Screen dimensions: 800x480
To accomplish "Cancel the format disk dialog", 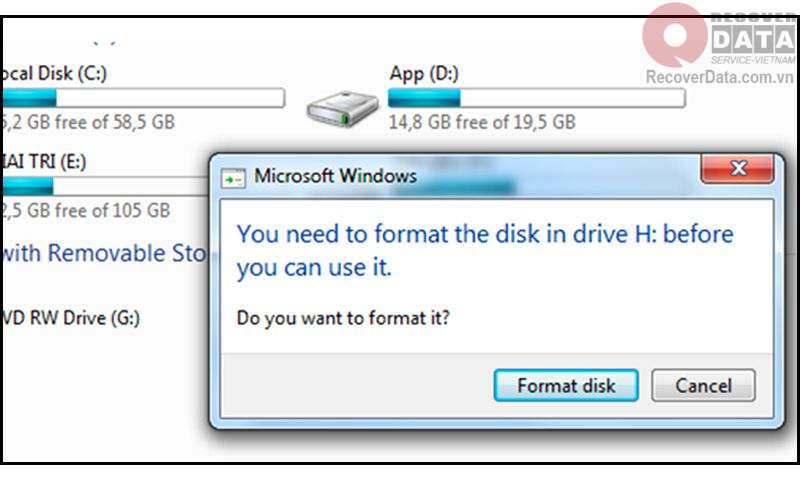I will pos(703,386).
